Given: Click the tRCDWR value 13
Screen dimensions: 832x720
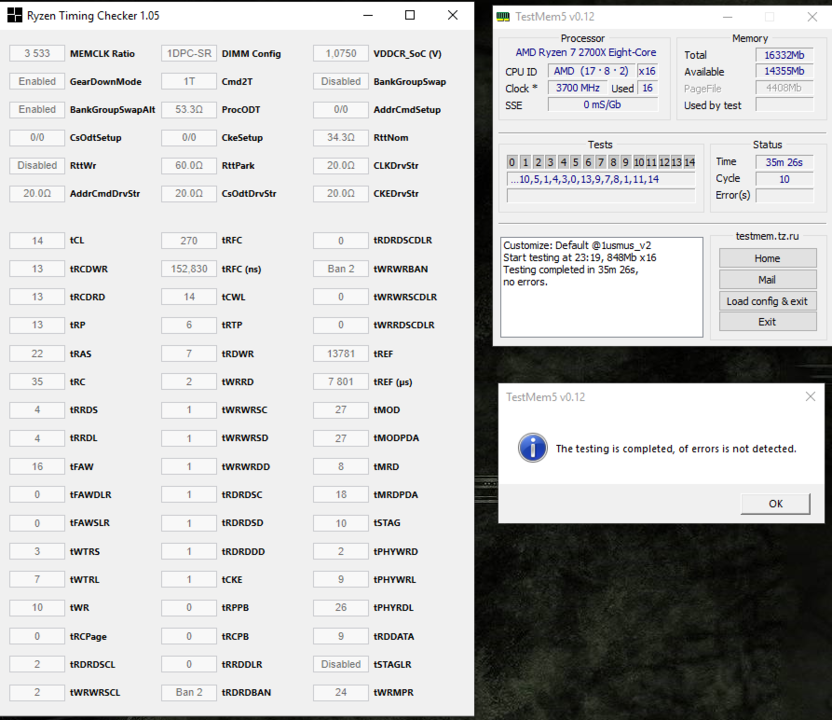Looking at the screenshot, I should [37, 269].
